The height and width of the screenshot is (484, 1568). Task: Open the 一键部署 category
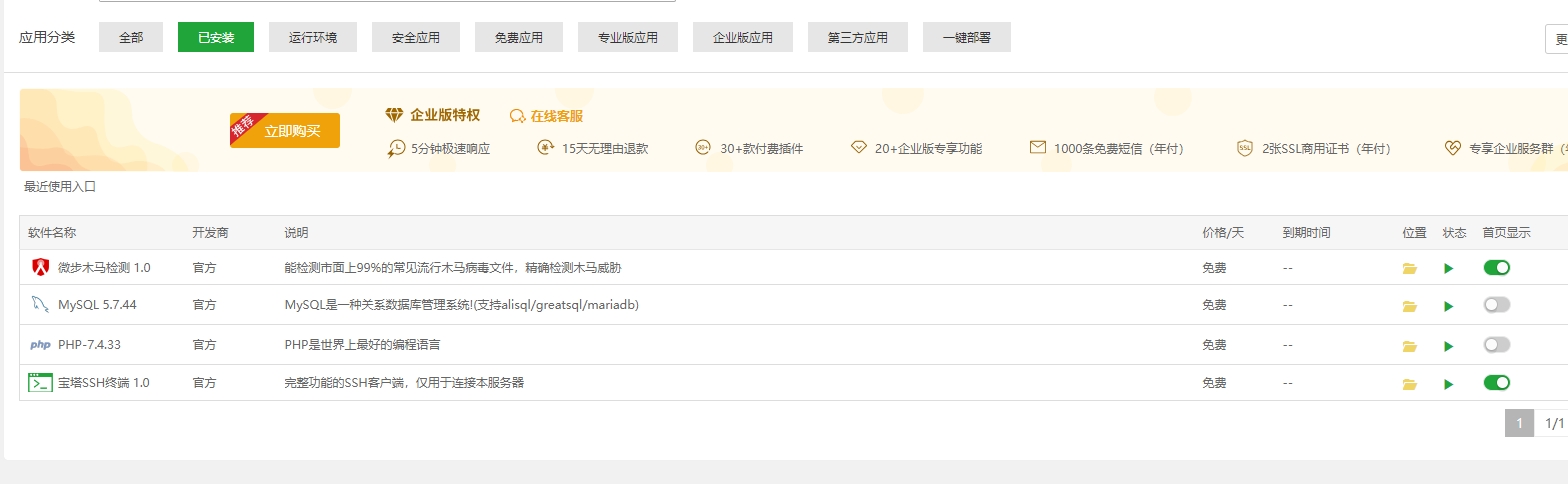(x=967, y=37)
